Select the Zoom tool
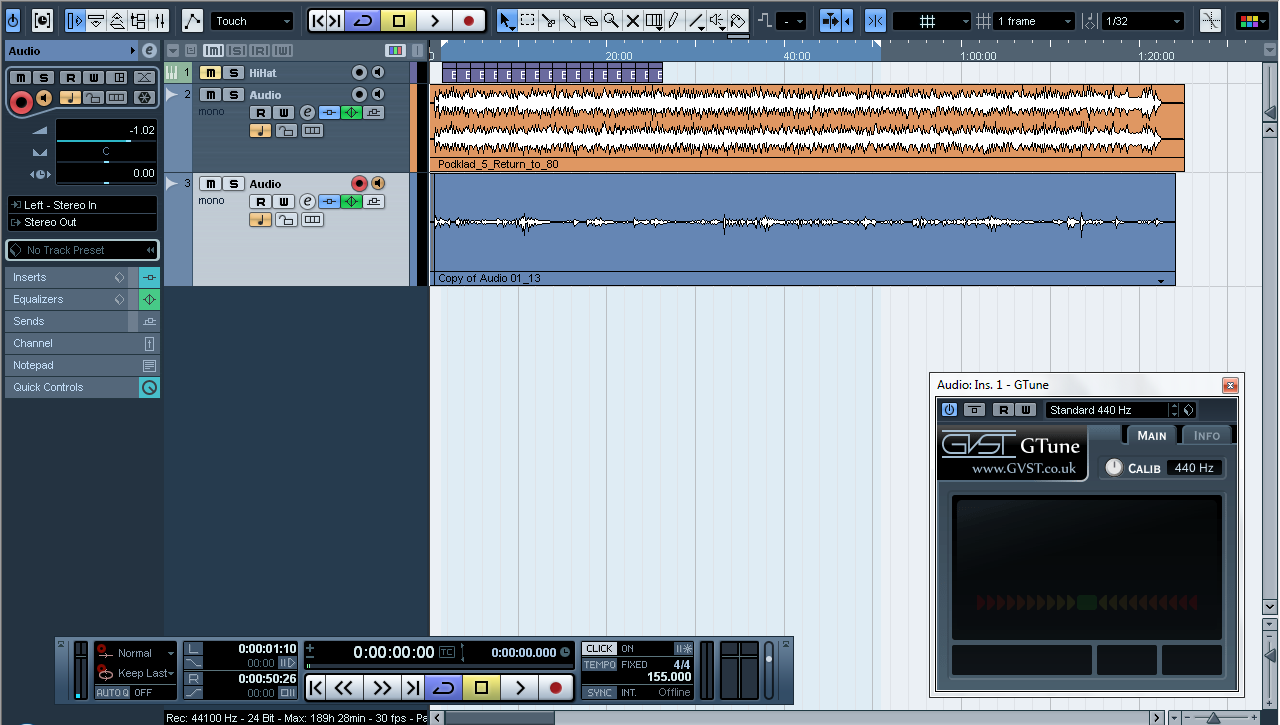The width and height of the screenshot is (1280, 725). [x=612, y=20]
